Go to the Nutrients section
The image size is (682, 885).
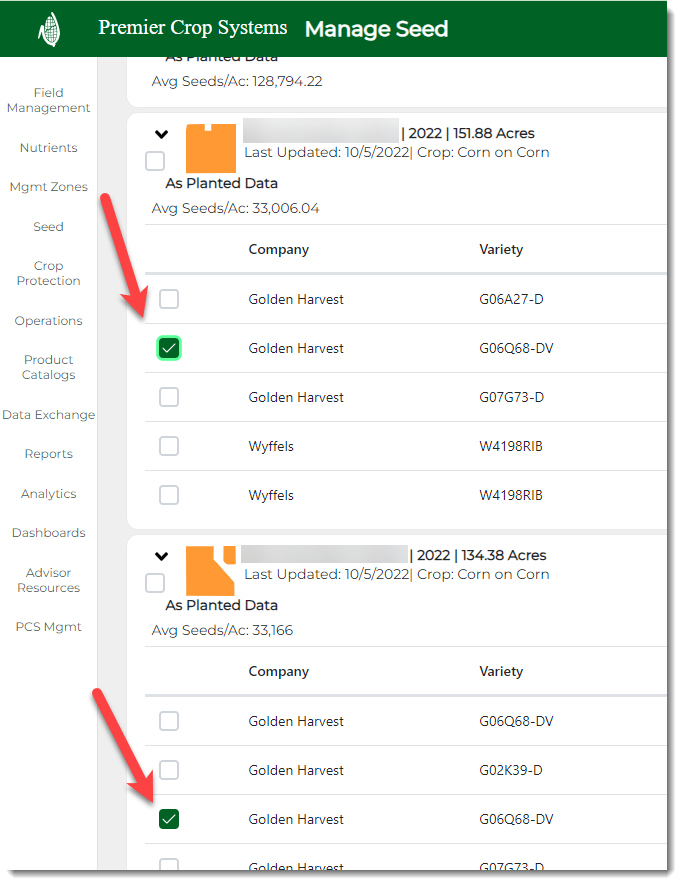49,148
